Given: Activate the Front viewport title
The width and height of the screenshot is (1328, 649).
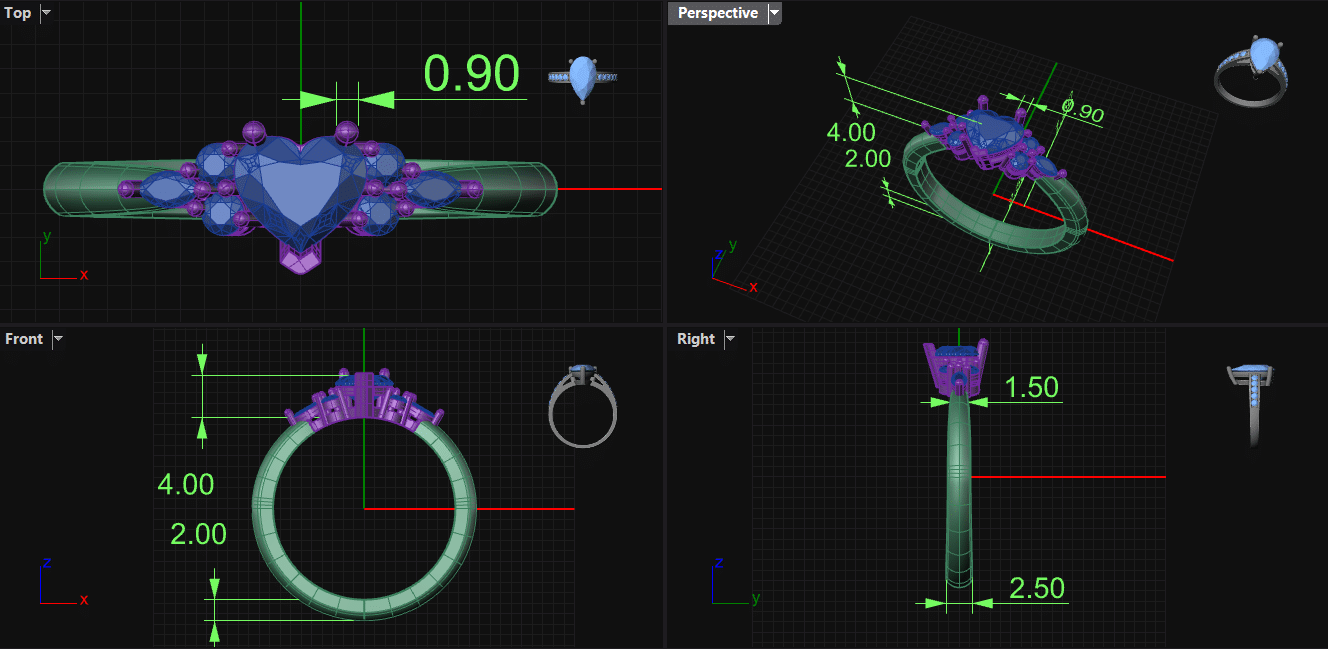Looking at the screenshot, I should pos(24,339).
